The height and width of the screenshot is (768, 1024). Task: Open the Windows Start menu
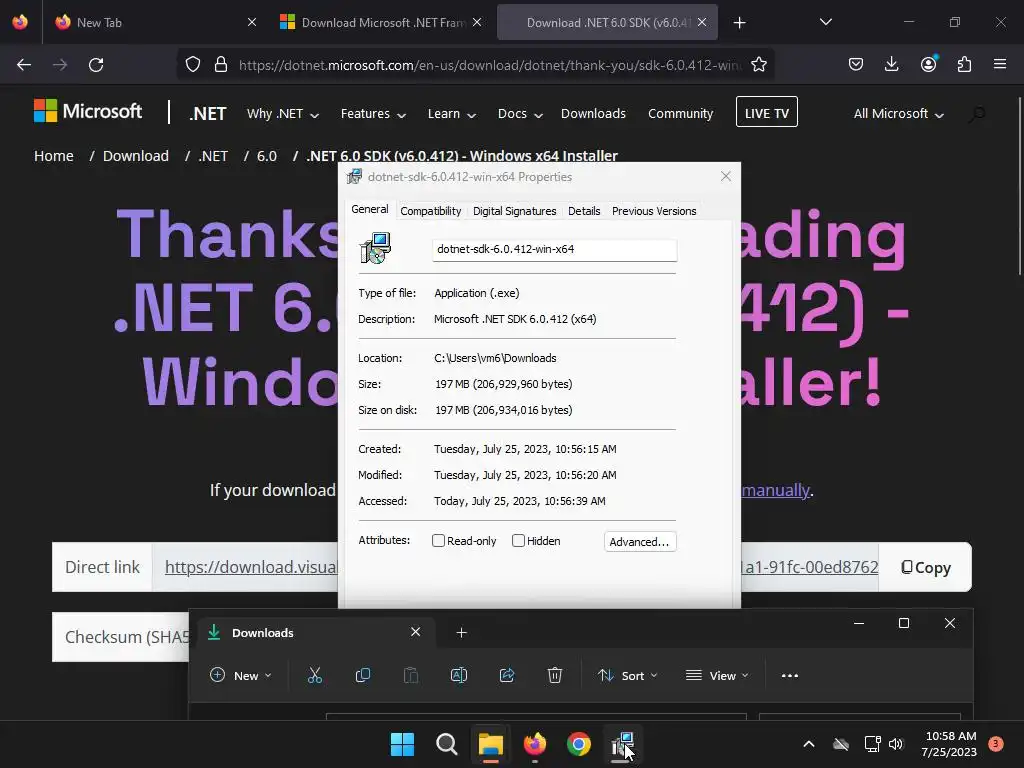pos(402,744)
